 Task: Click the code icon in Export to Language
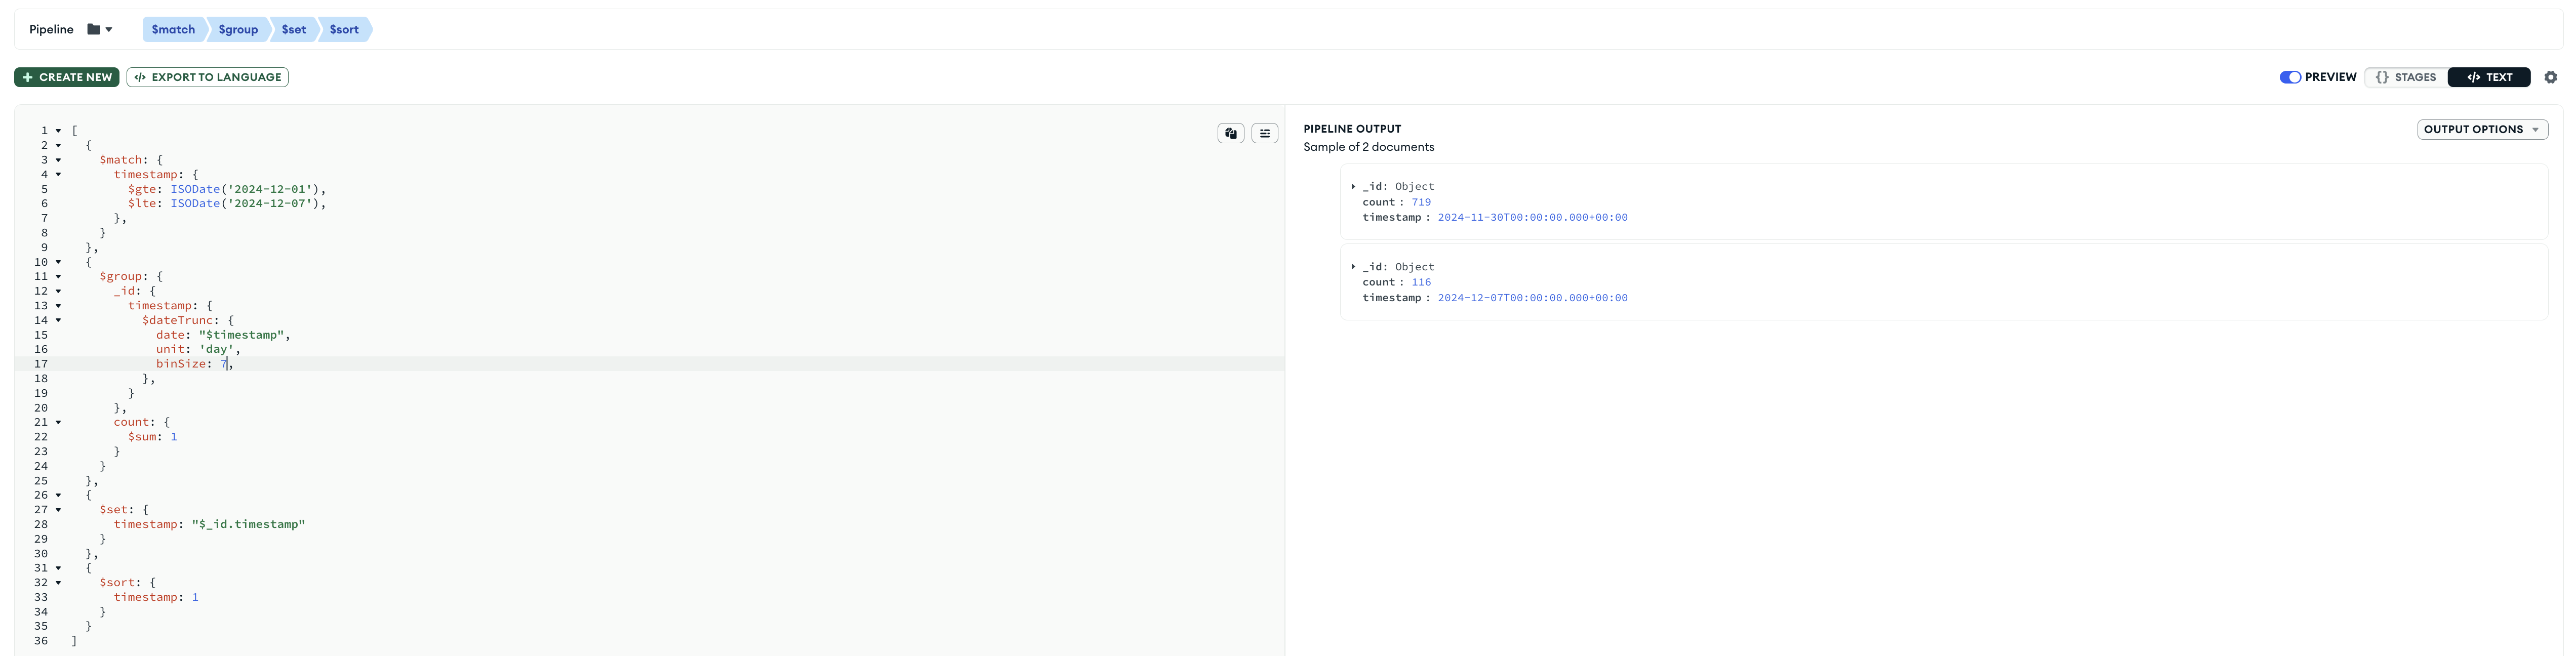tap(140, 77)
